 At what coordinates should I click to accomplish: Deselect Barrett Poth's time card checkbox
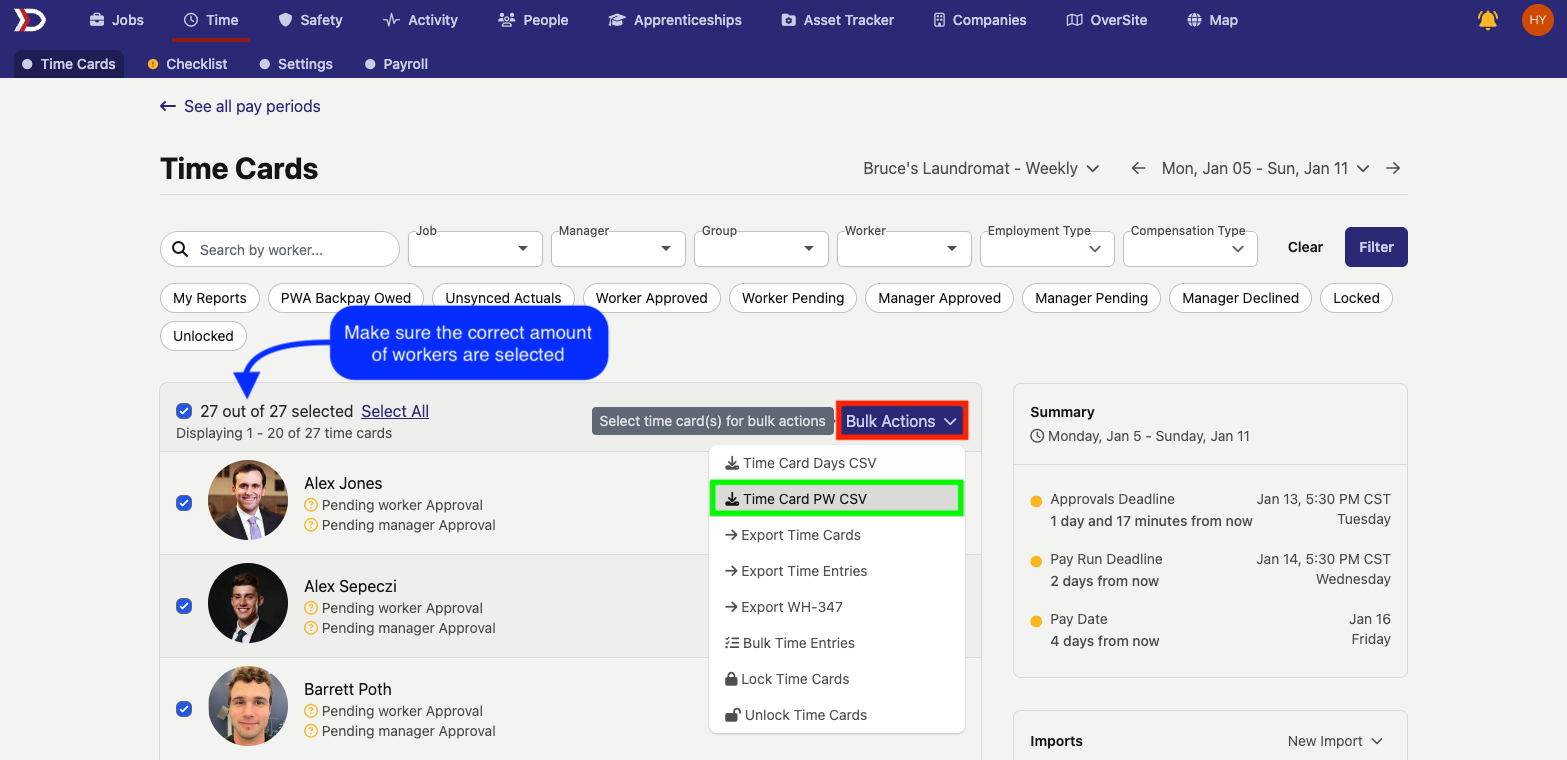pyautogui.click(x=184, y=709)
